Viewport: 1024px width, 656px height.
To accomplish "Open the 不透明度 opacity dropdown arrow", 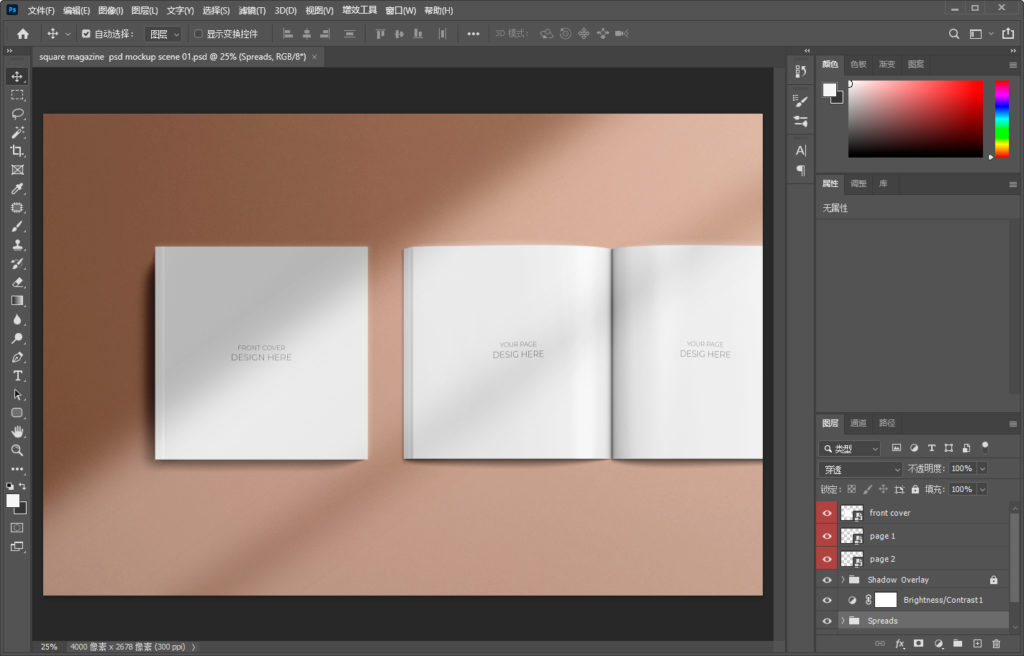I will point(982,468).
